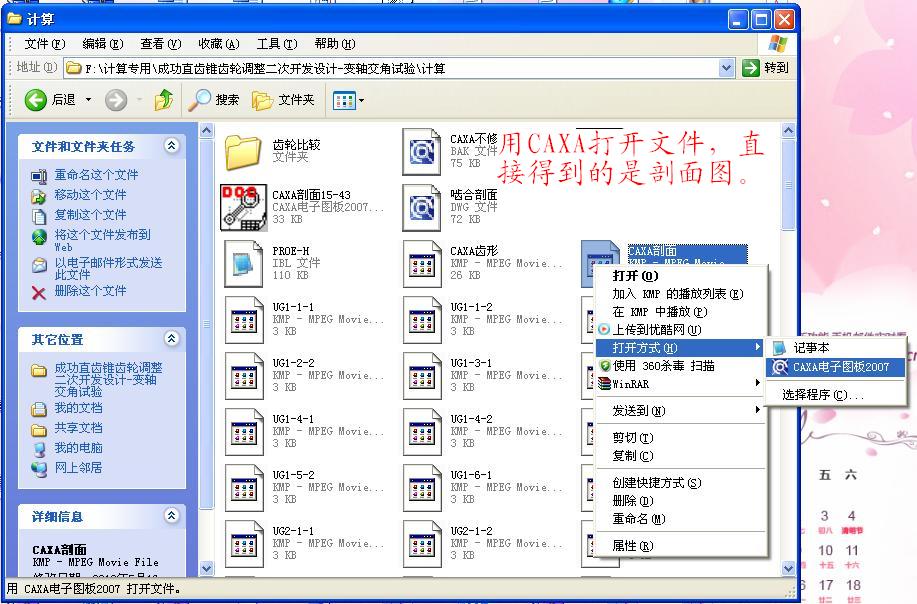Viewport: 917px width, 604px height.
Task: Open 共享文档 in Other Places
Action: coord(79,428)
